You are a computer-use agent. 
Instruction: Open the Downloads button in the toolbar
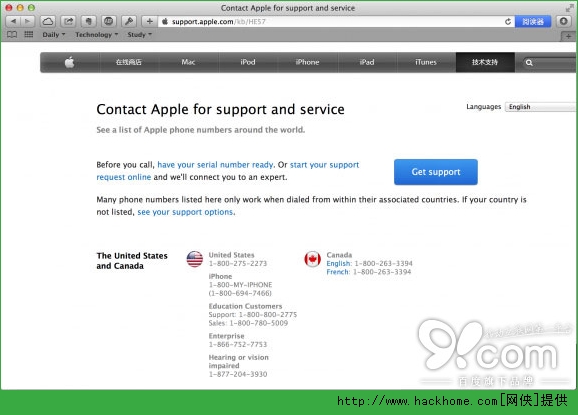[x=563, y=21]
